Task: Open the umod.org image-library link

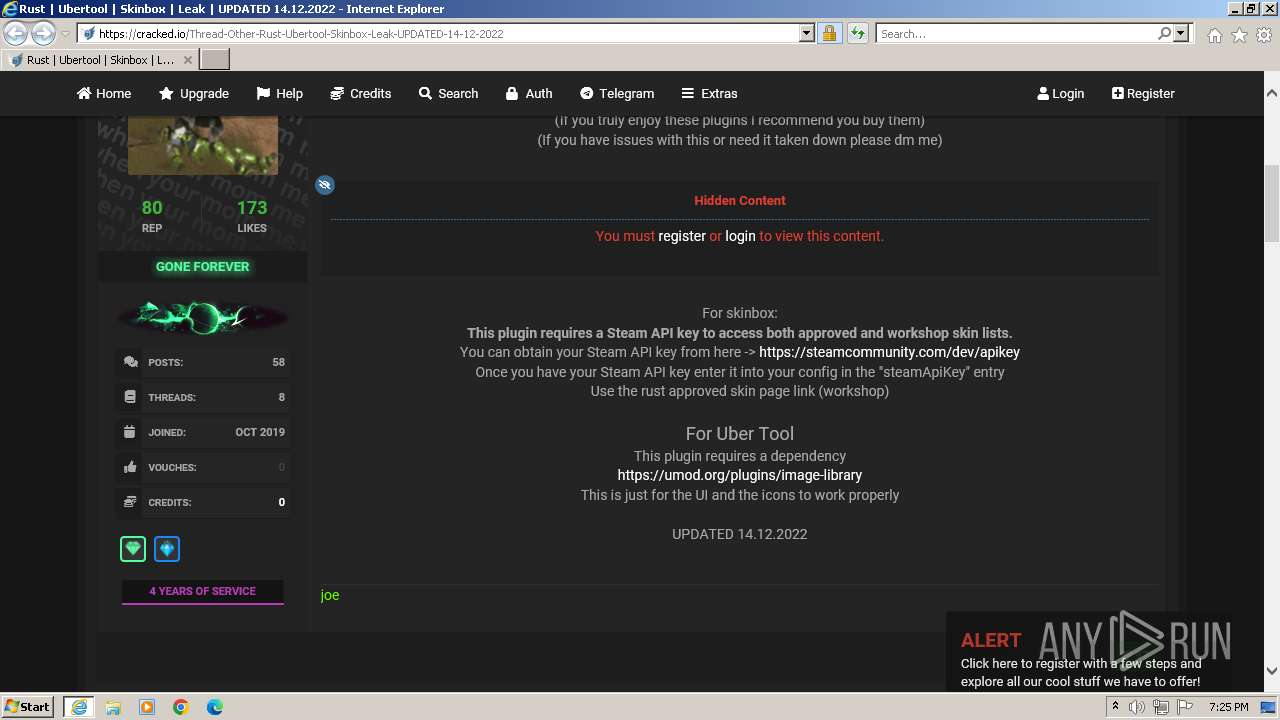Action: [x=740, y=475]
